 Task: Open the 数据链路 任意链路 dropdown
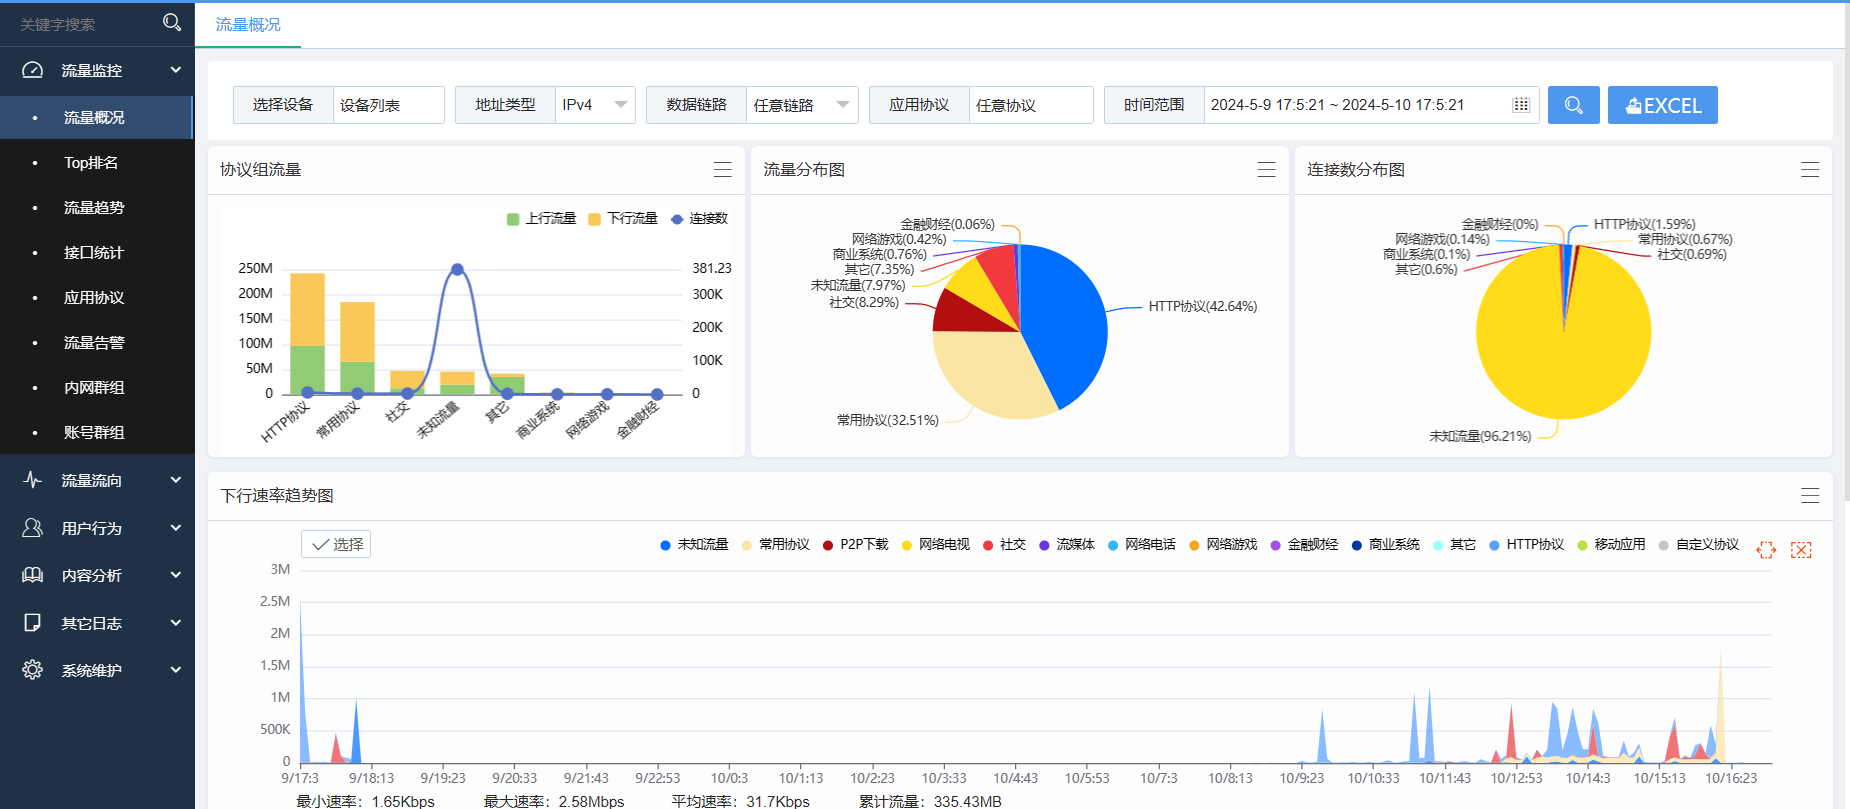[x=802, y=105]
